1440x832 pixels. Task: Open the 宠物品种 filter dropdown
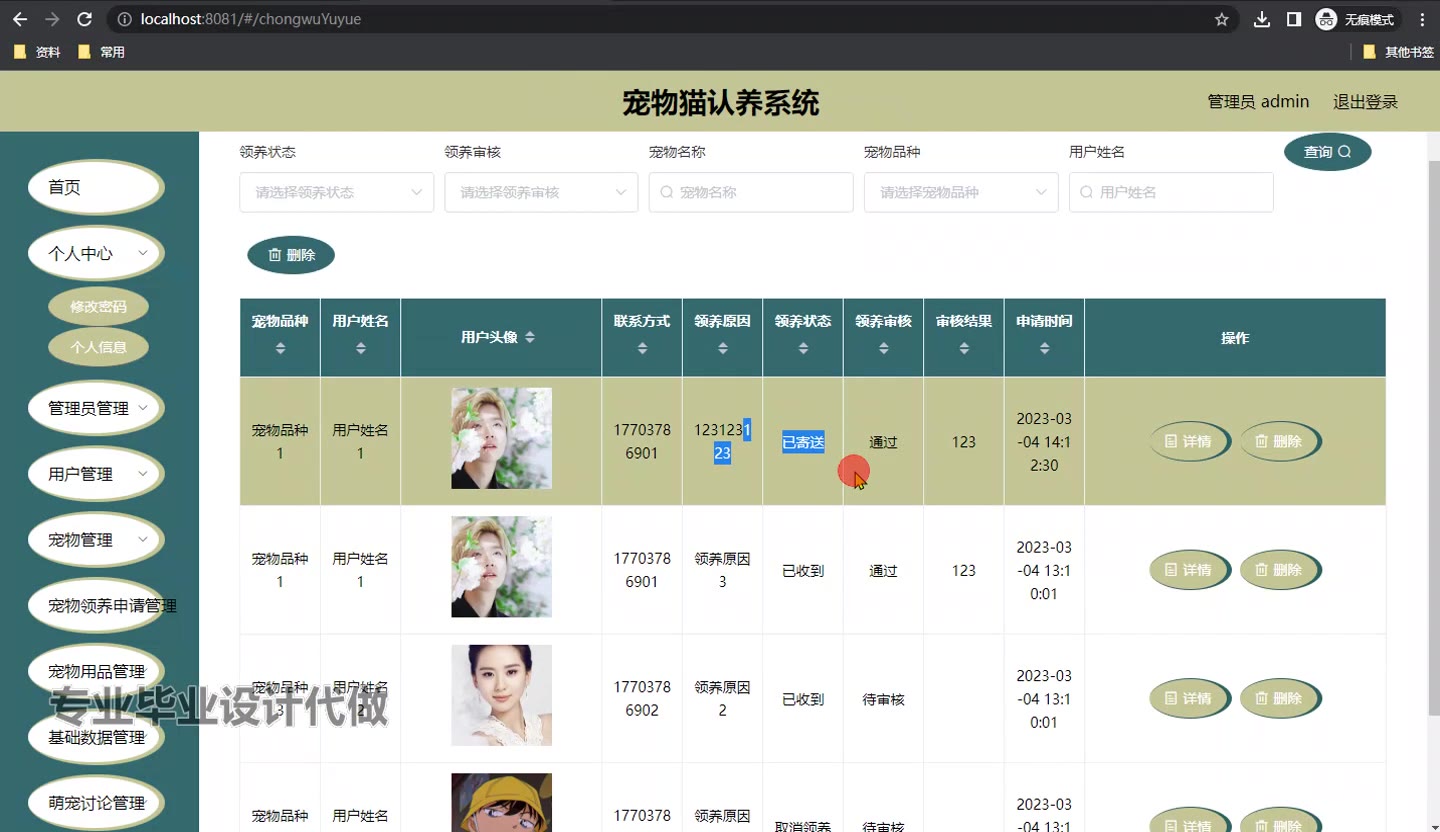pos(961,192)
